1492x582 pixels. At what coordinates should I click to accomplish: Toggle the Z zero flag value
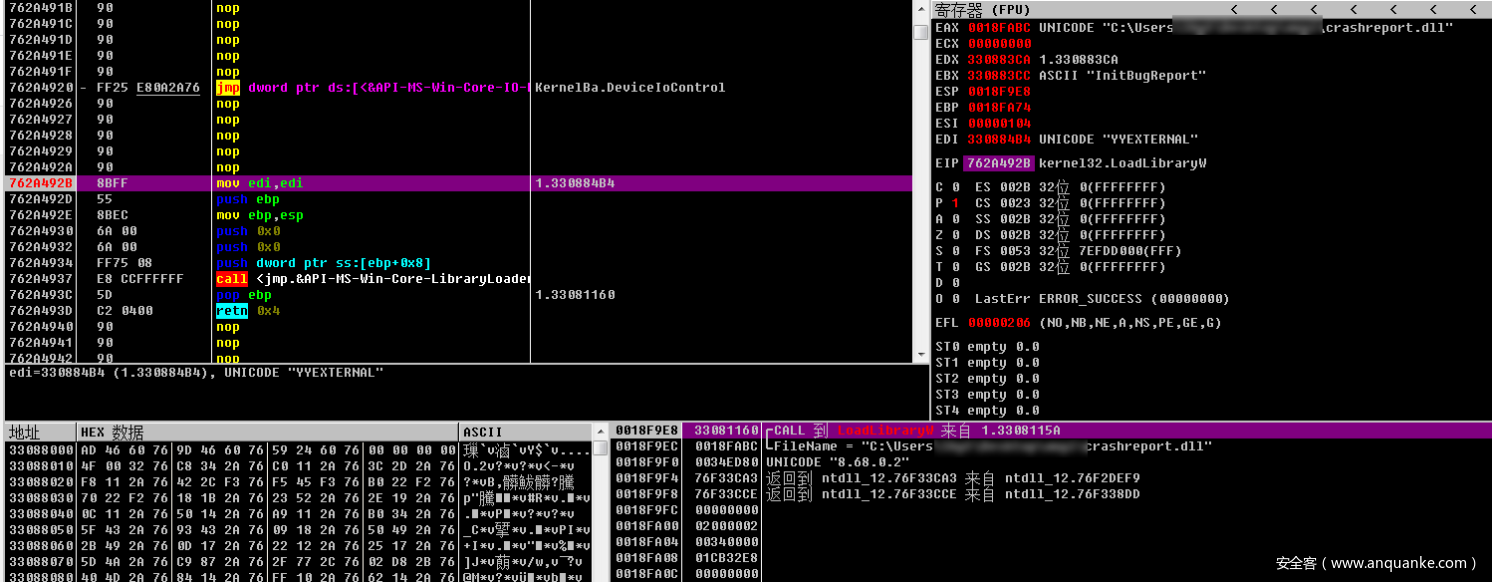click(955, 235)
